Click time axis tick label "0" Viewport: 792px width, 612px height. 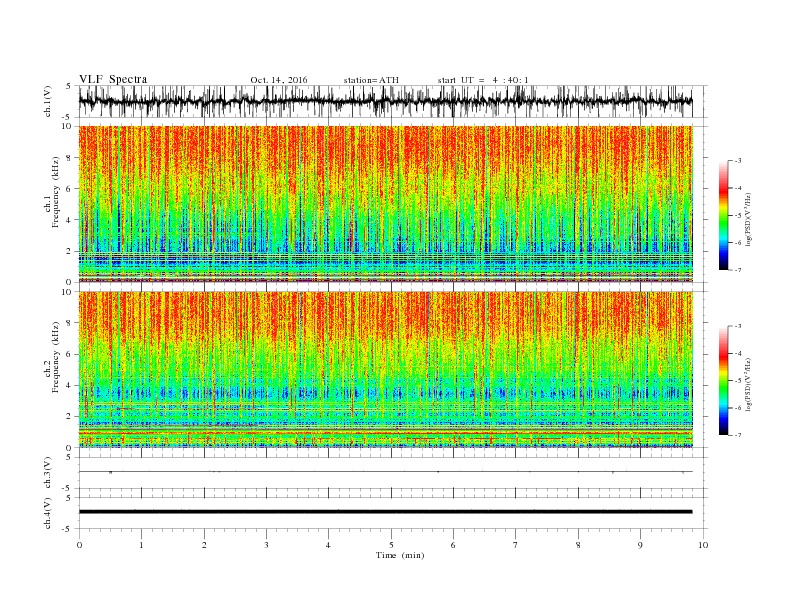click(79, 545)
